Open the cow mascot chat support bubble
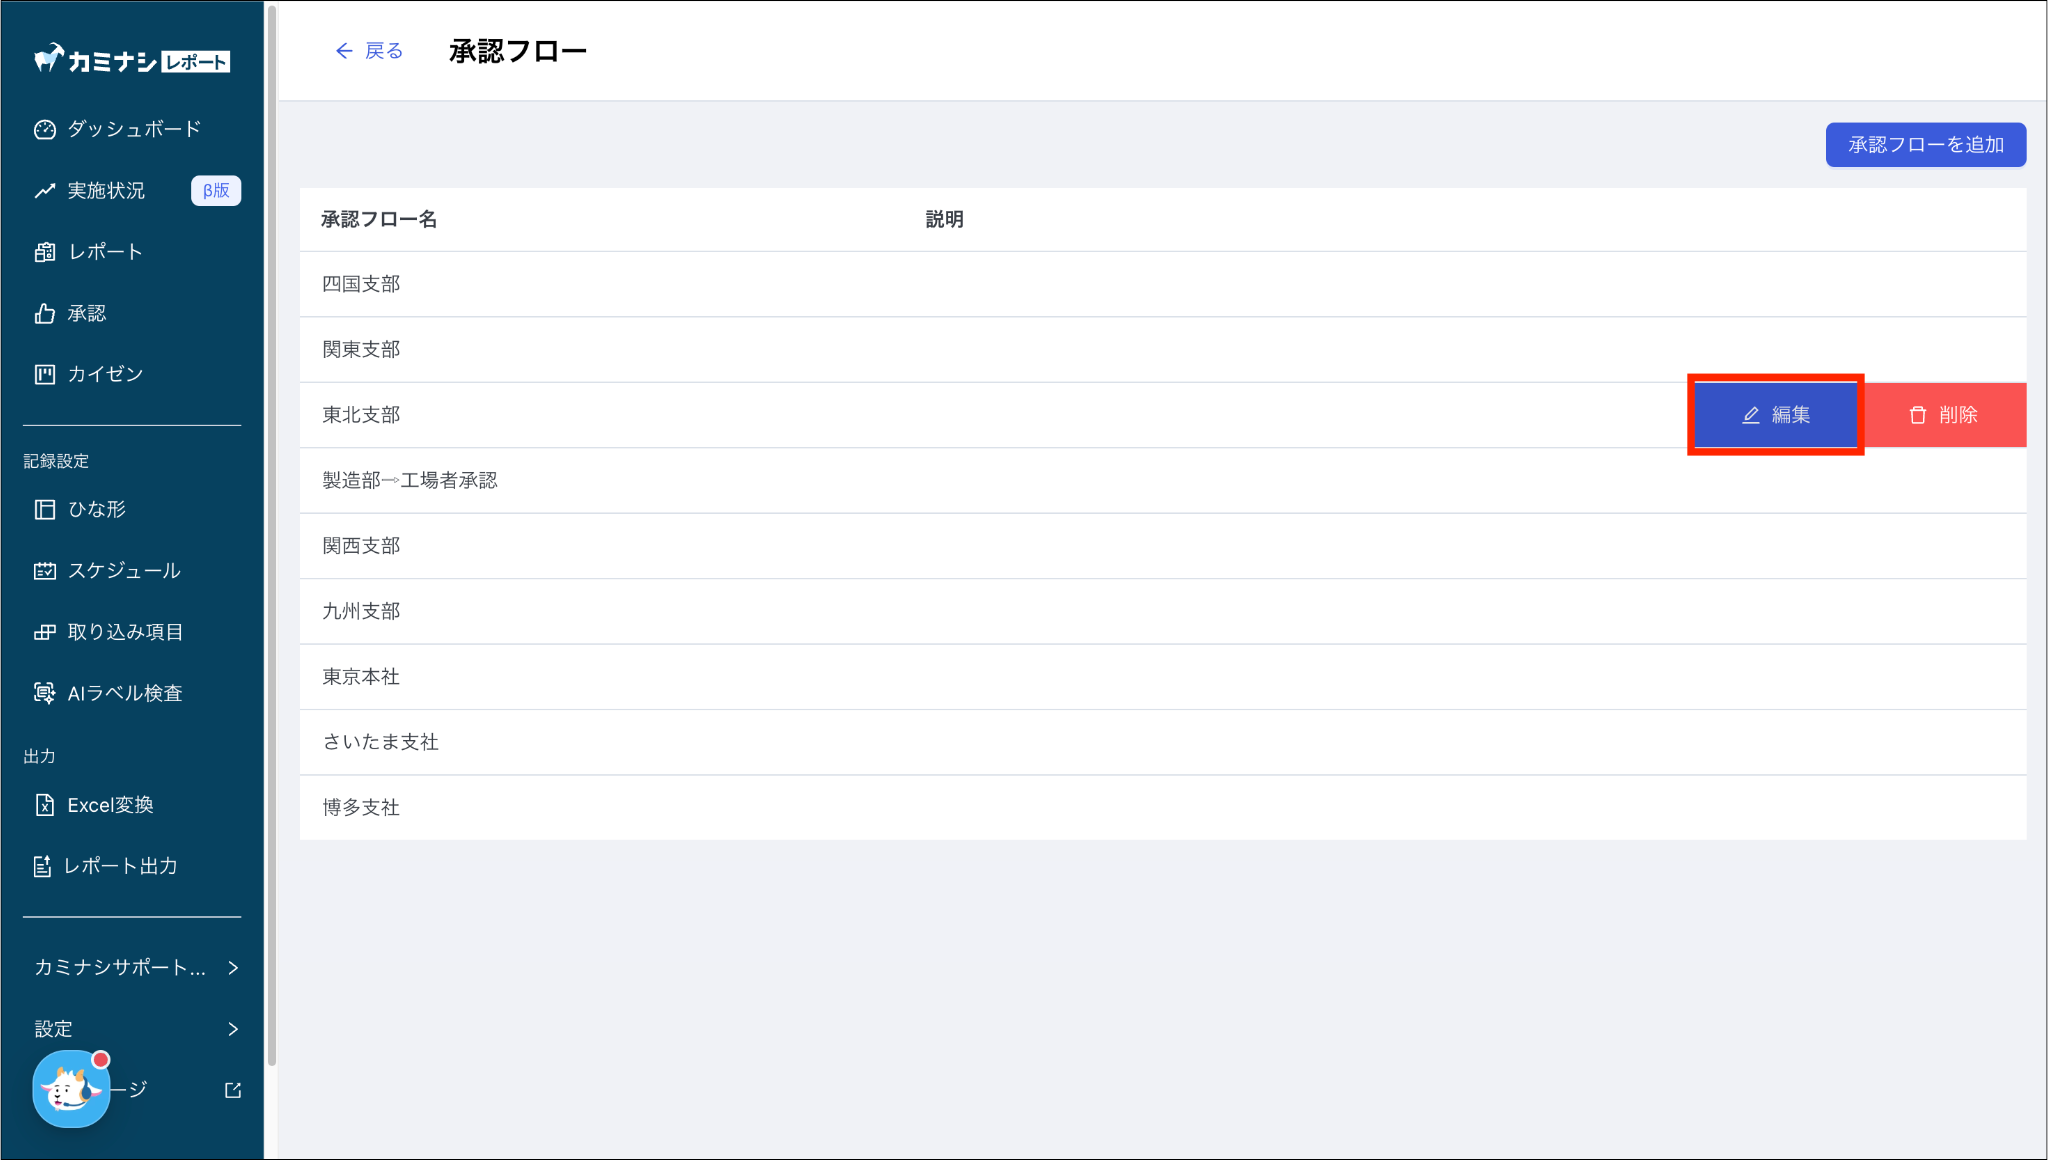Screen dimensions: 2048x1160 (x=70, y=1090)
